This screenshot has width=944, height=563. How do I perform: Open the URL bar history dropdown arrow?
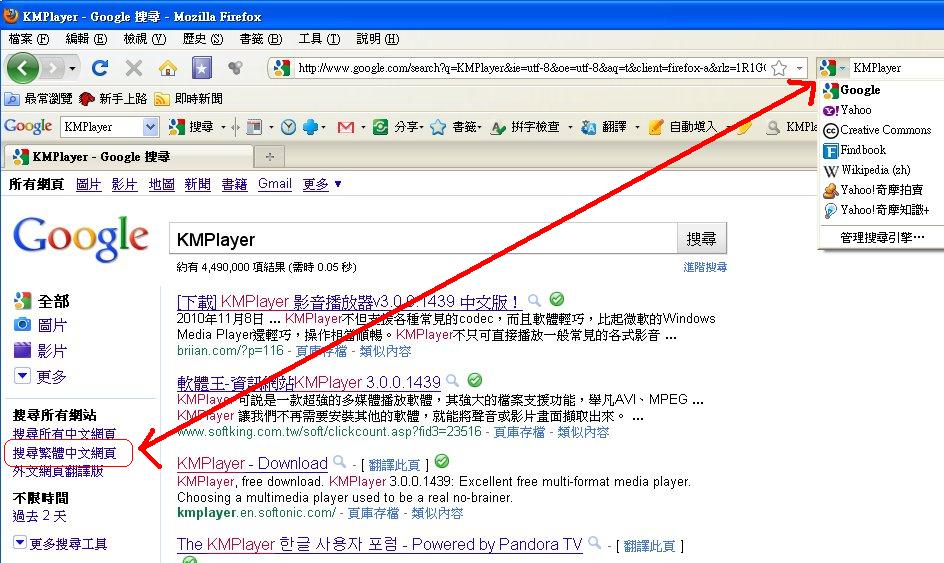pyautogui.click(x=800, y=68)
